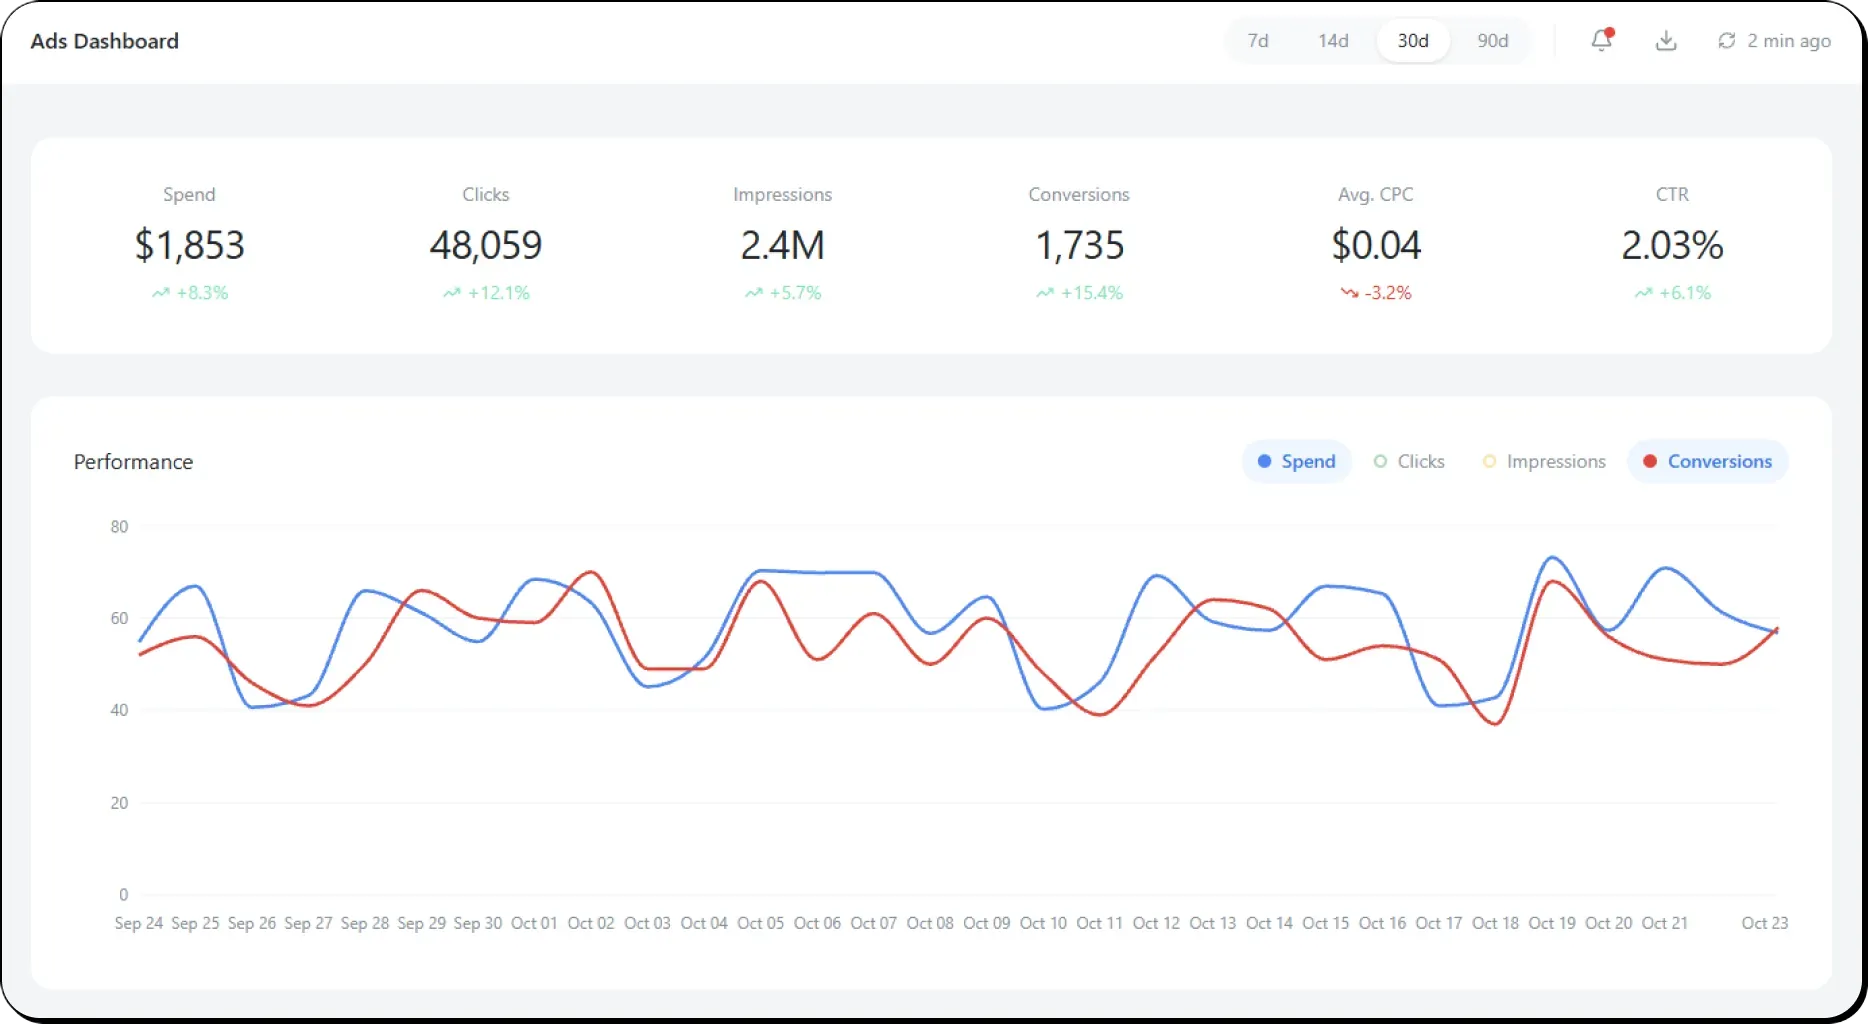Image resolution: width=1868 pixels, height=1024 pixels.
Task: Click the +5.7% Impressions trend indicator
Action: click(x=782, y=293)
